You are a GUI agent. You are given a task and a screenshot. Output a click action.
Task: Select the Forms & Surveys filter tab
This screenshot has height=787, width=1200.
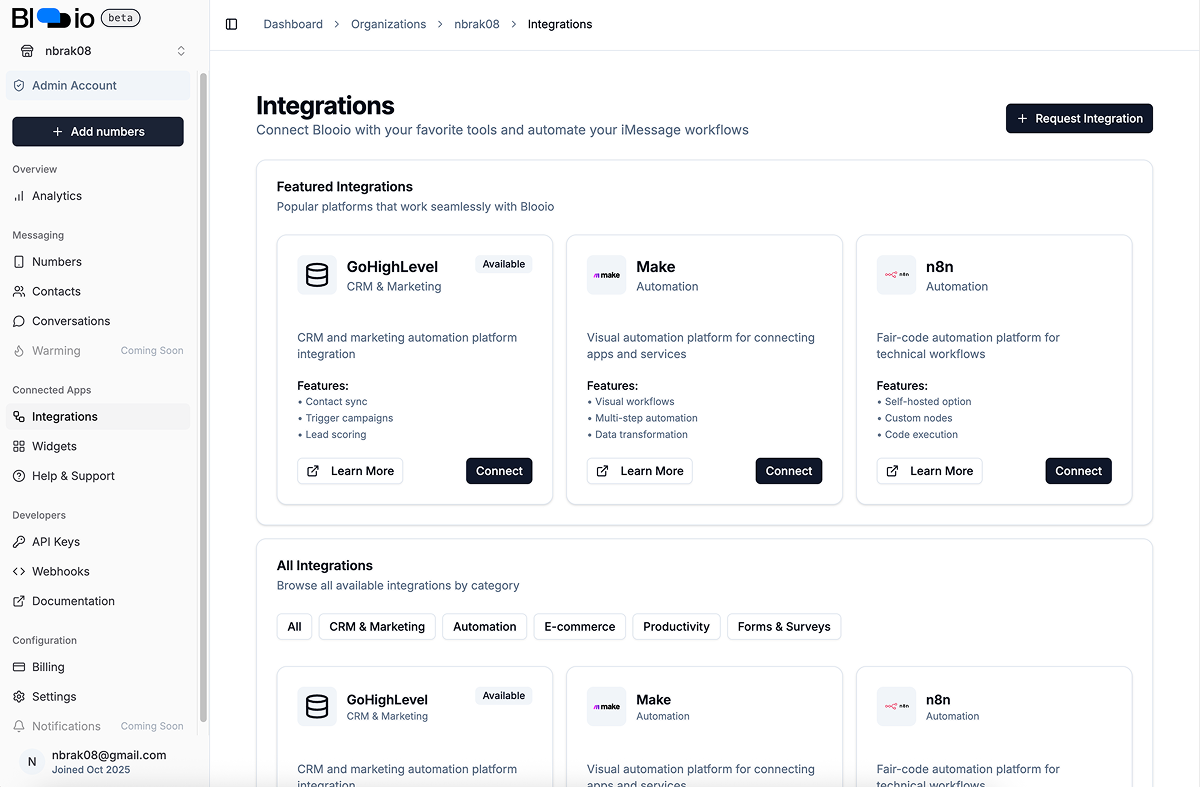tap(784, 626)
